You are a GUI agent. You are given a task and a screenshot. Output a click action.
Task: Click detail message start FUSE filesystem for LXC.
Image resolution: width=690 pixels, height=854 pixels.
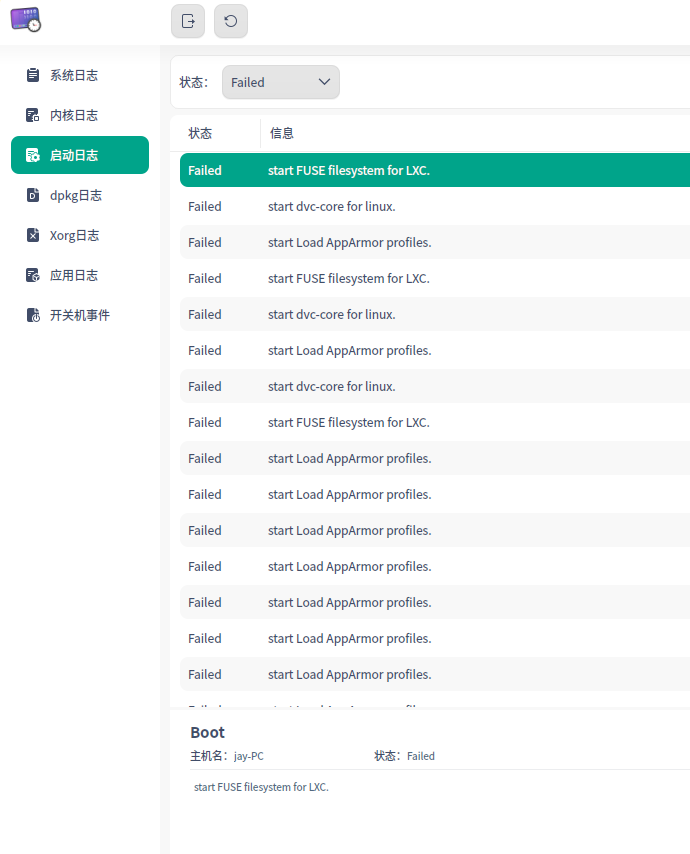261,787
